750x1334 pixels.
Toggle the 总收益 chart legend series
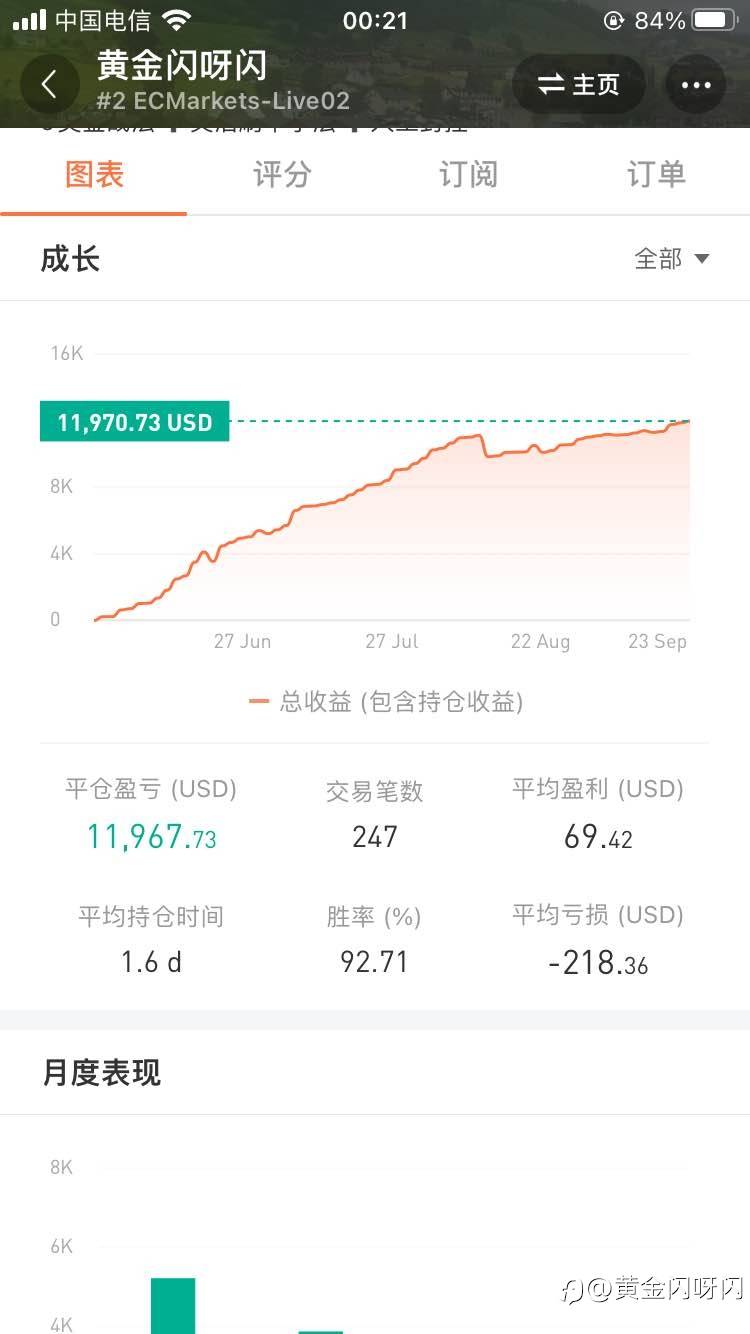coord(386,702)
